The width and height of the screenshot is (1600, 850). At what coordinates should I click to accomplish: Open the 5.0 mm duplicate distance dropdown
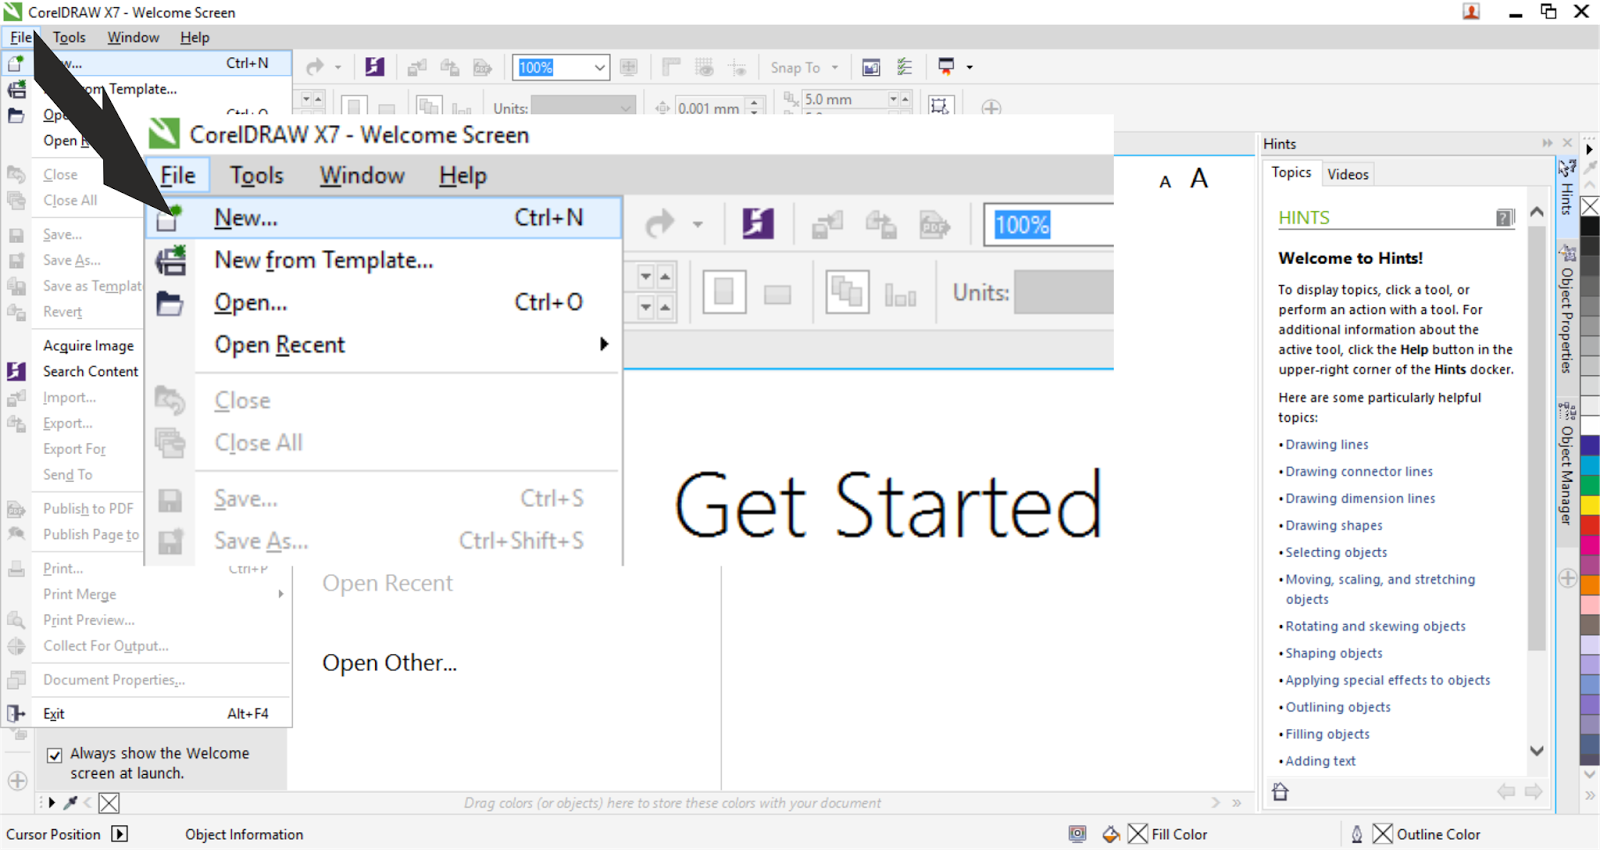[x=893, y=99]
